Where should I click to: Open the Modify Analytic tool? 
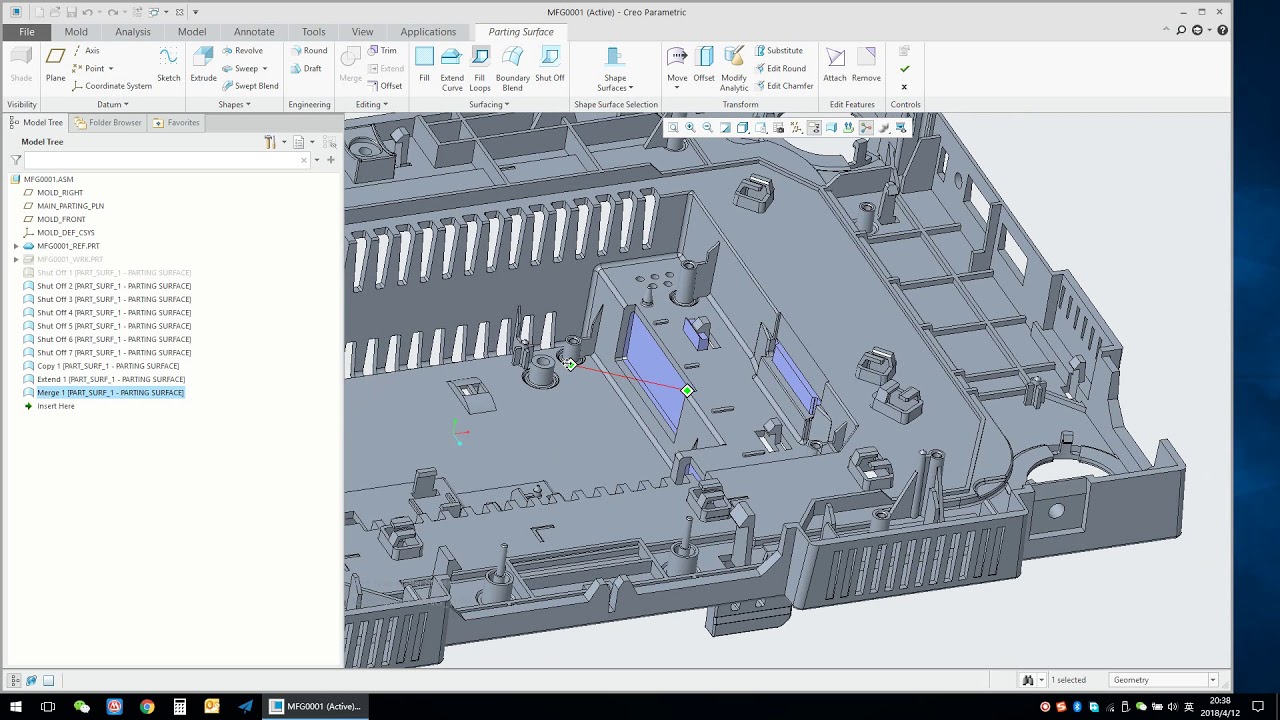pyautogui.click(x=734, y=68)
